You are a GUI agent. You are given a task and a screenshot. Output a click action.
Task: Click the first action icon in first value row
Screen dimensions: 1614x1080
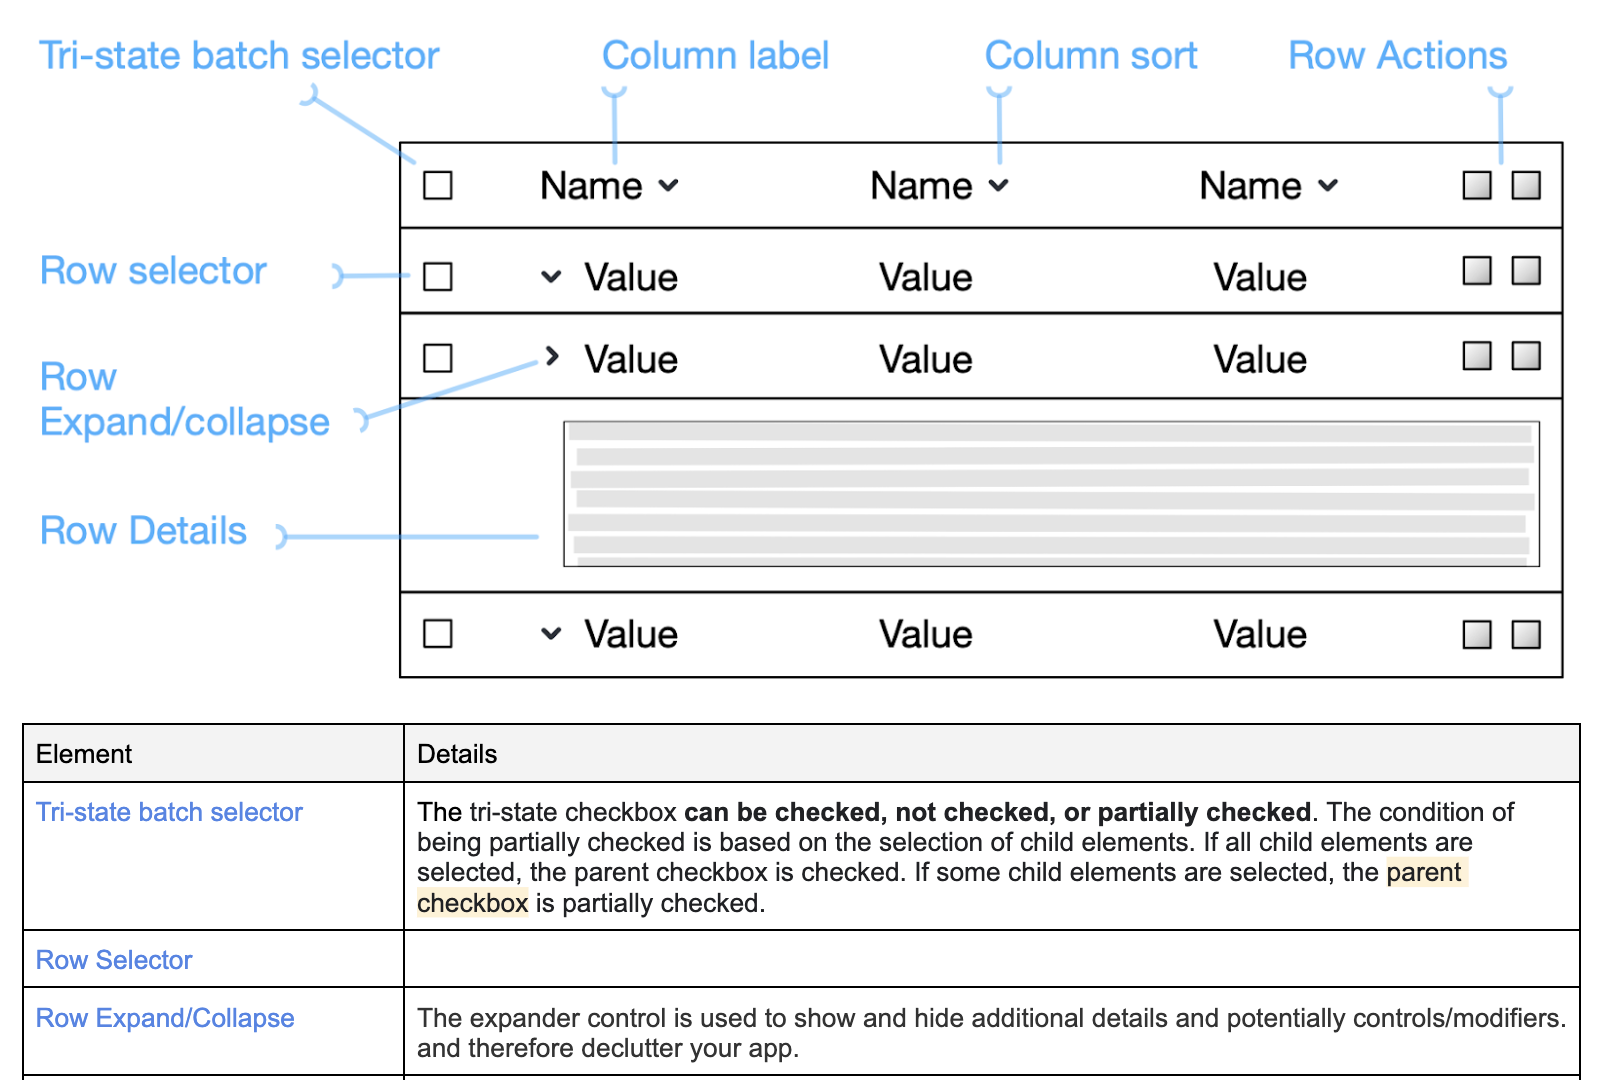(1476, 271)
